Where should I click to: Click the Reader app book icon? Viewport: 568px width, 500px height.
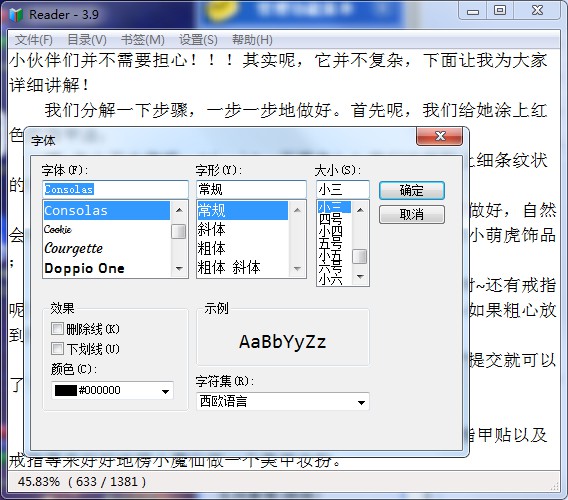click(16, 14)
